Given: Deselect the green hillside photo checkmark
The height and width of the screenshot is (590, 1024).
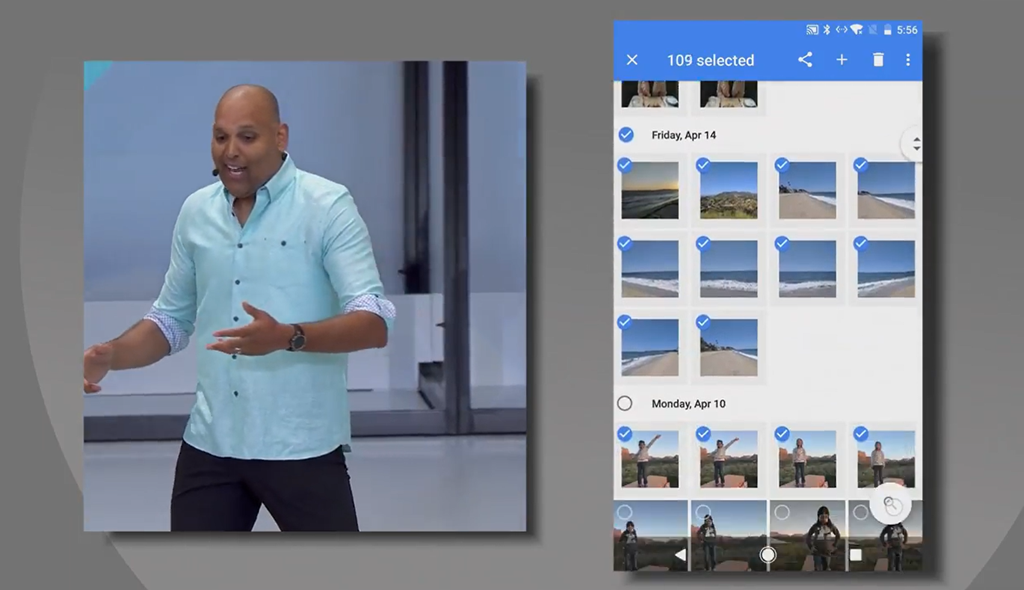Looking at the screenshot, I should 703,165.
